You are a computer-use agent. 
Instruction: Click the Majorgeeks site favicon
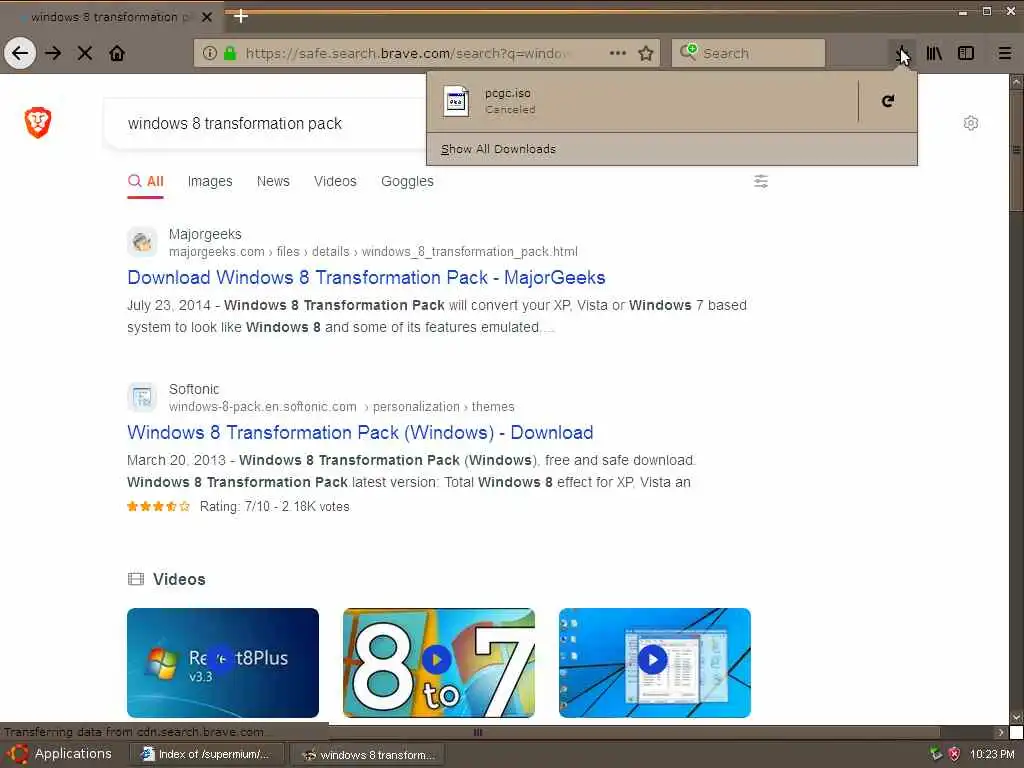click(142, 242)
